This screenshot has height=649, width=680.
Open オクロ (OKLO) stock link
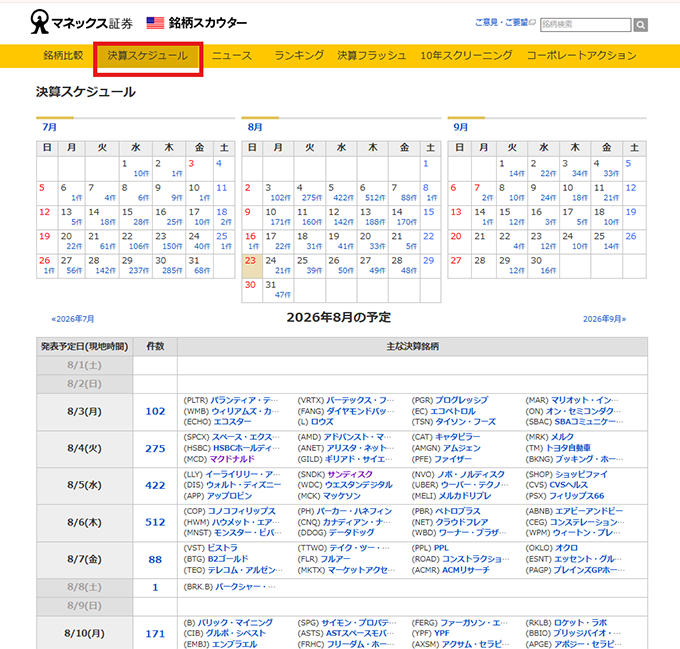[x=566, y=548]
